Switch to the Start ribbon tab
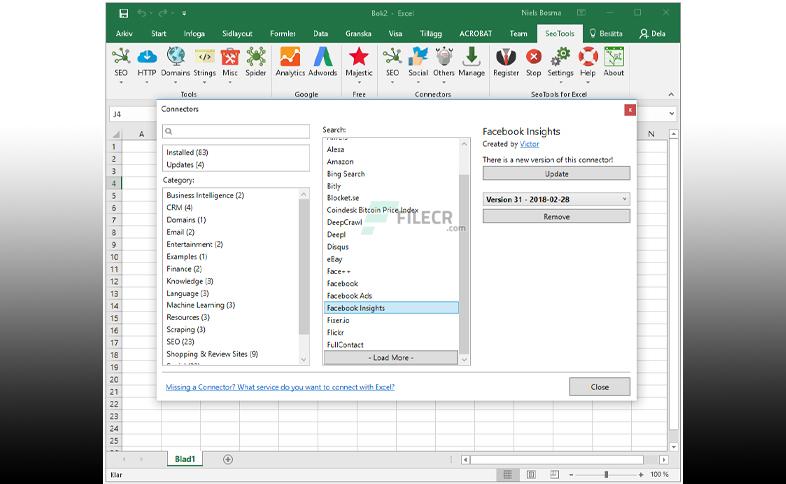Viewport: 786px width, 484px height. [158, 34]
